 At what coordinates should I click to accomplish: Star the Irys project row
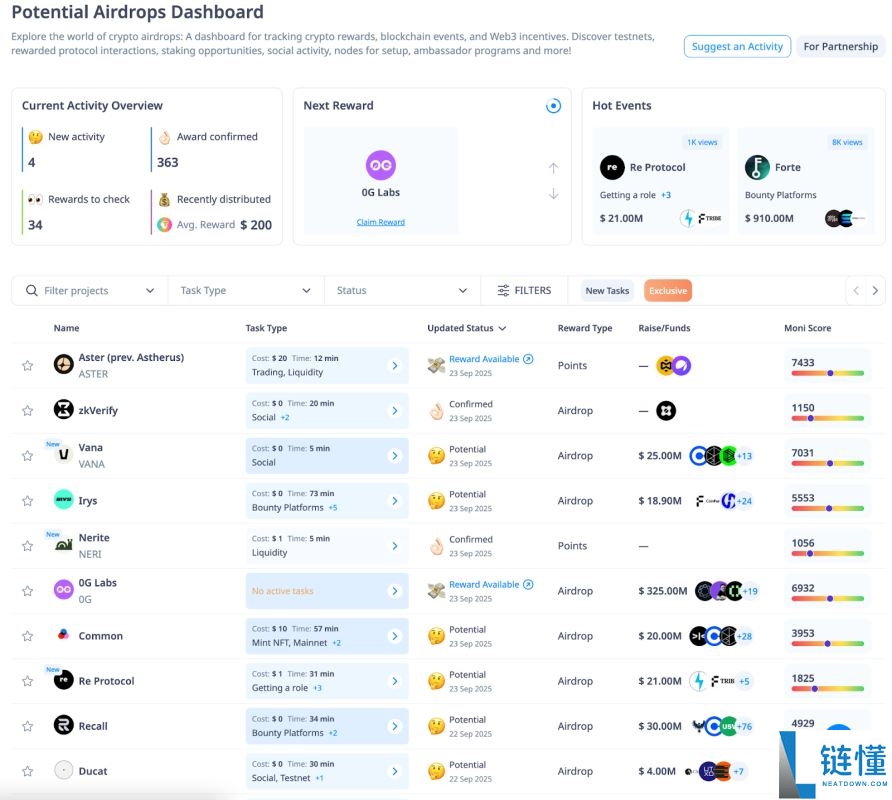(x=27, y=501)
